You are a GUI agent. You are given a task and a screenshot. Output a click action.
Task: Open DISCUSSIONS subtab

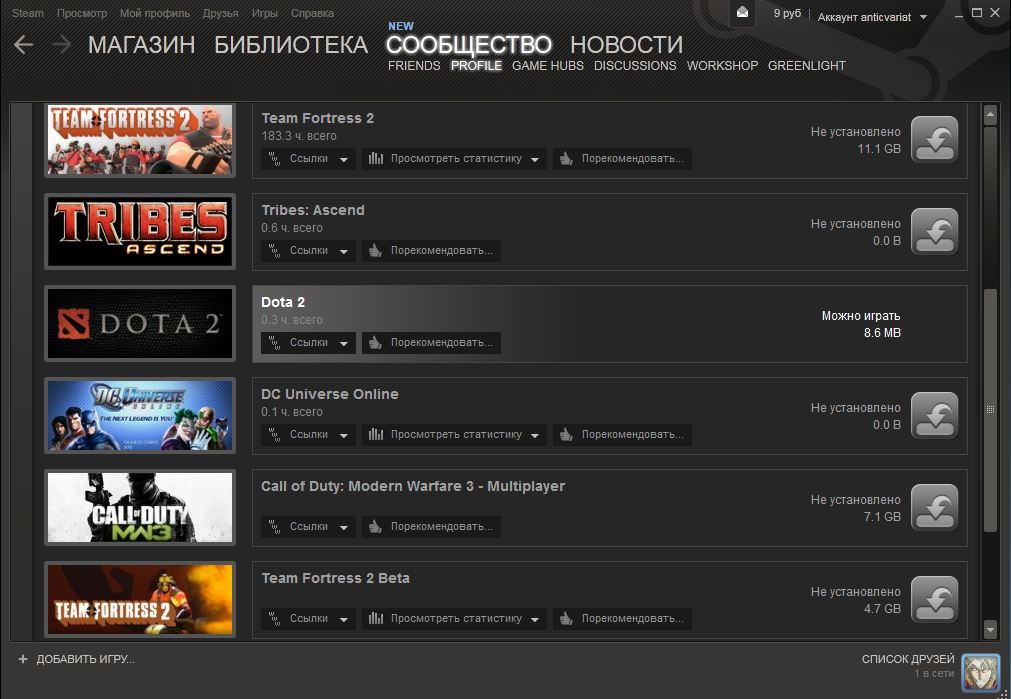[635, 66]
